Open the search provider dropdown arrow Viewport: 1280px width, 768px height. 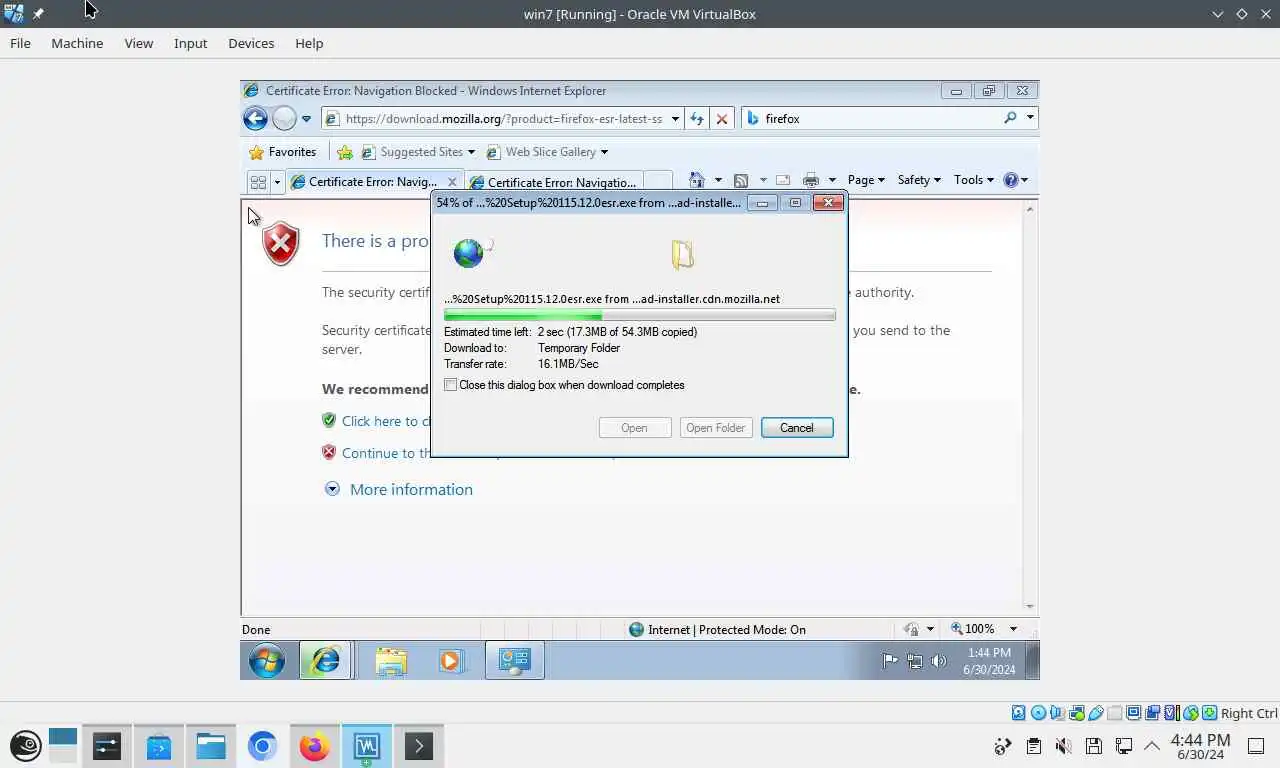pyautogui.click(x=1030, y=118)
